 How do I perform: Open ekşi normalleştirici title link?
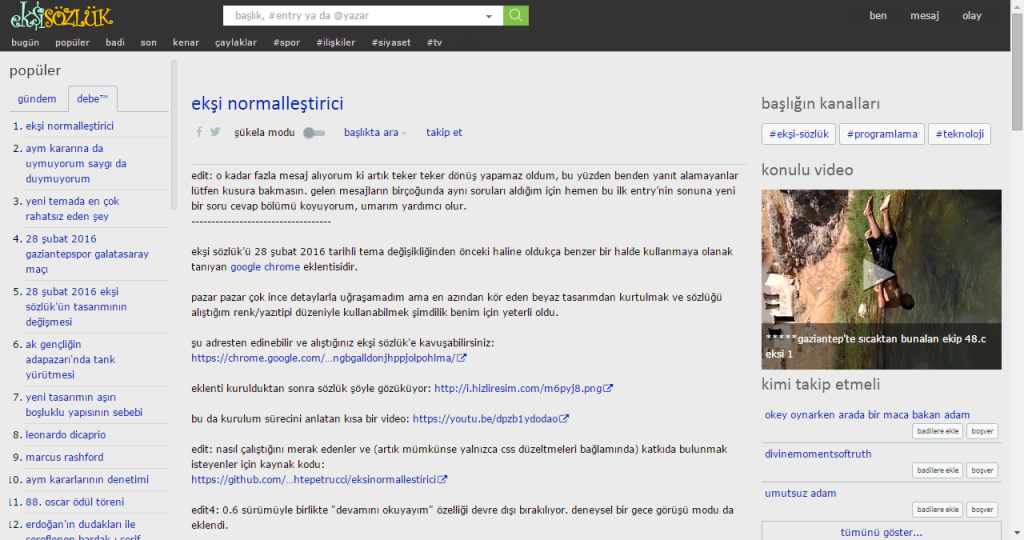pyautogui.click(x=267, y=103)
